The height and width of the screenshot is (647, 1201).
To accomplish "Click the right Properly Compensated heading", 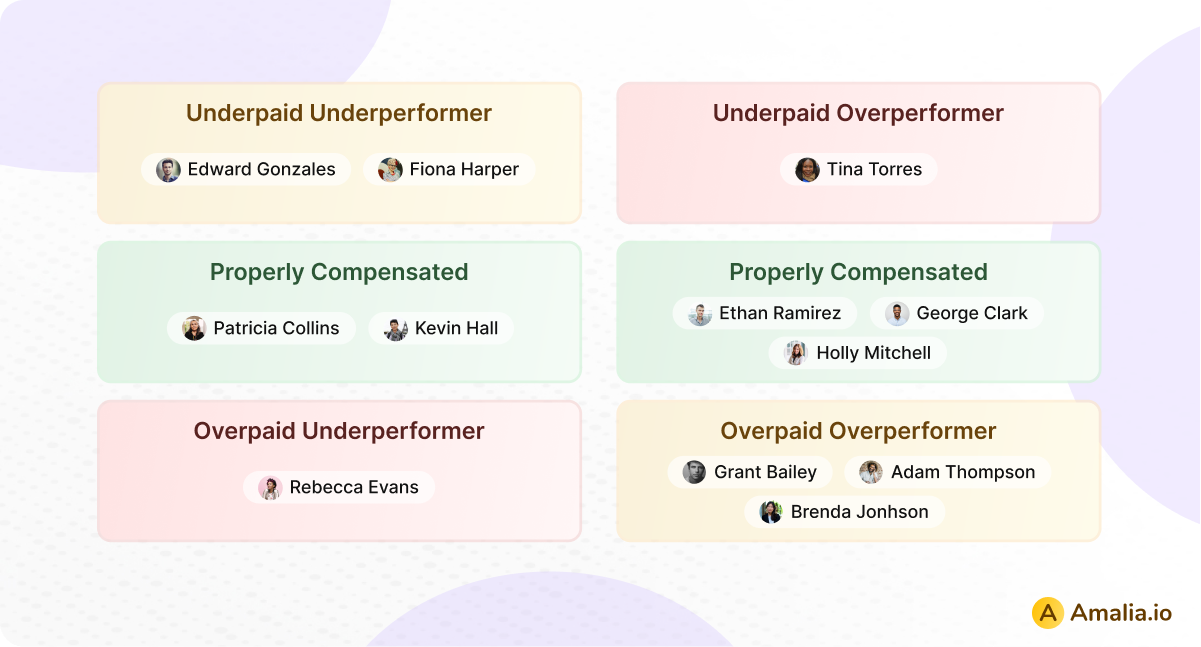I will (858, 272).
